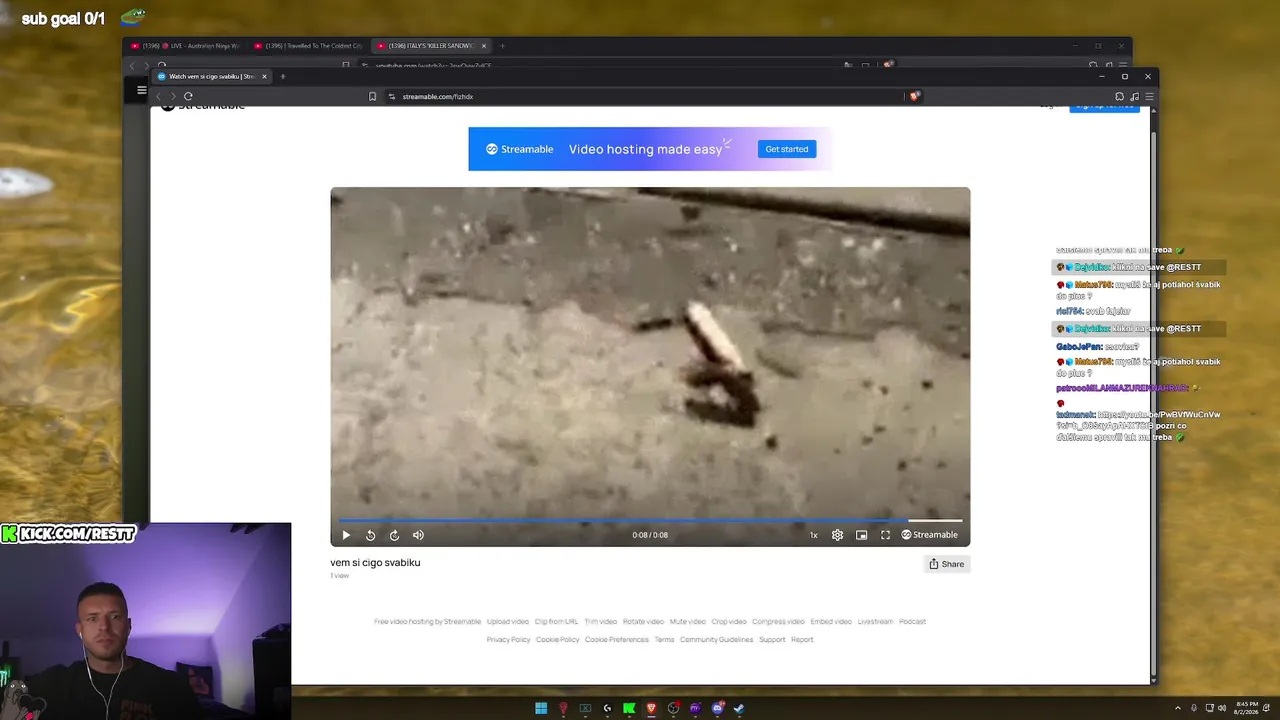Screen dimensions: 1280x720
Task: Open the Windows Start menu
Action: tap(541, 708)
